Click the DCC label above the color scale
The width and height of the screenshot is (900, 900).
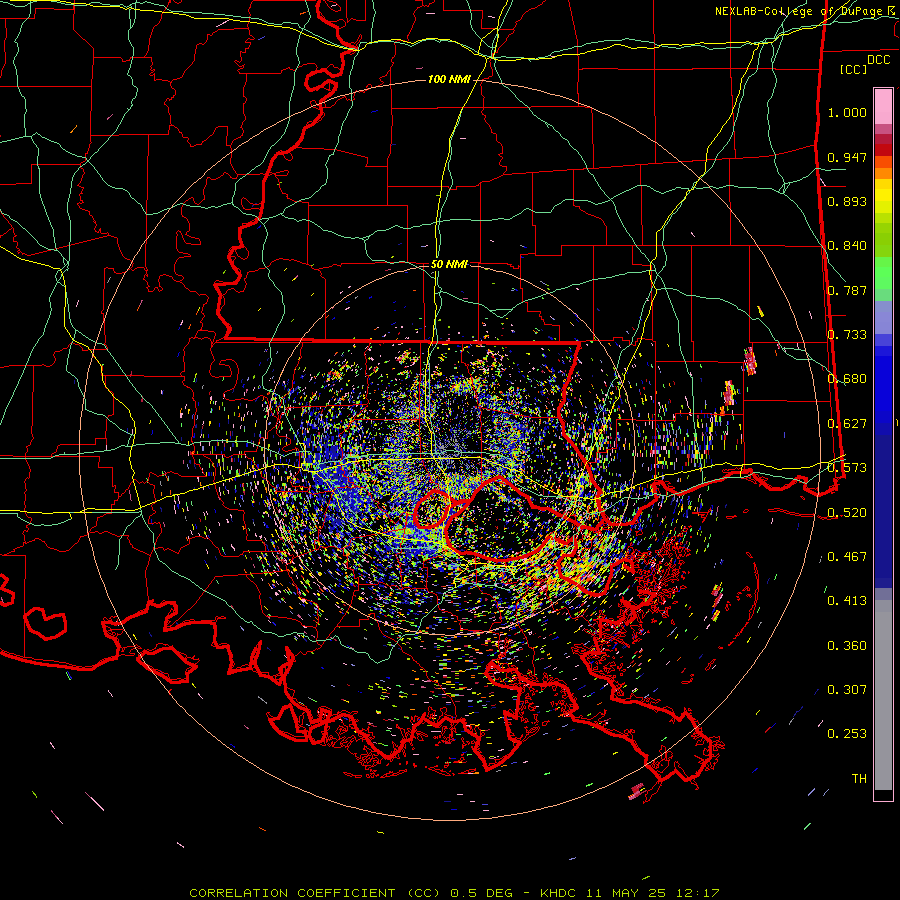pos(878,59)
